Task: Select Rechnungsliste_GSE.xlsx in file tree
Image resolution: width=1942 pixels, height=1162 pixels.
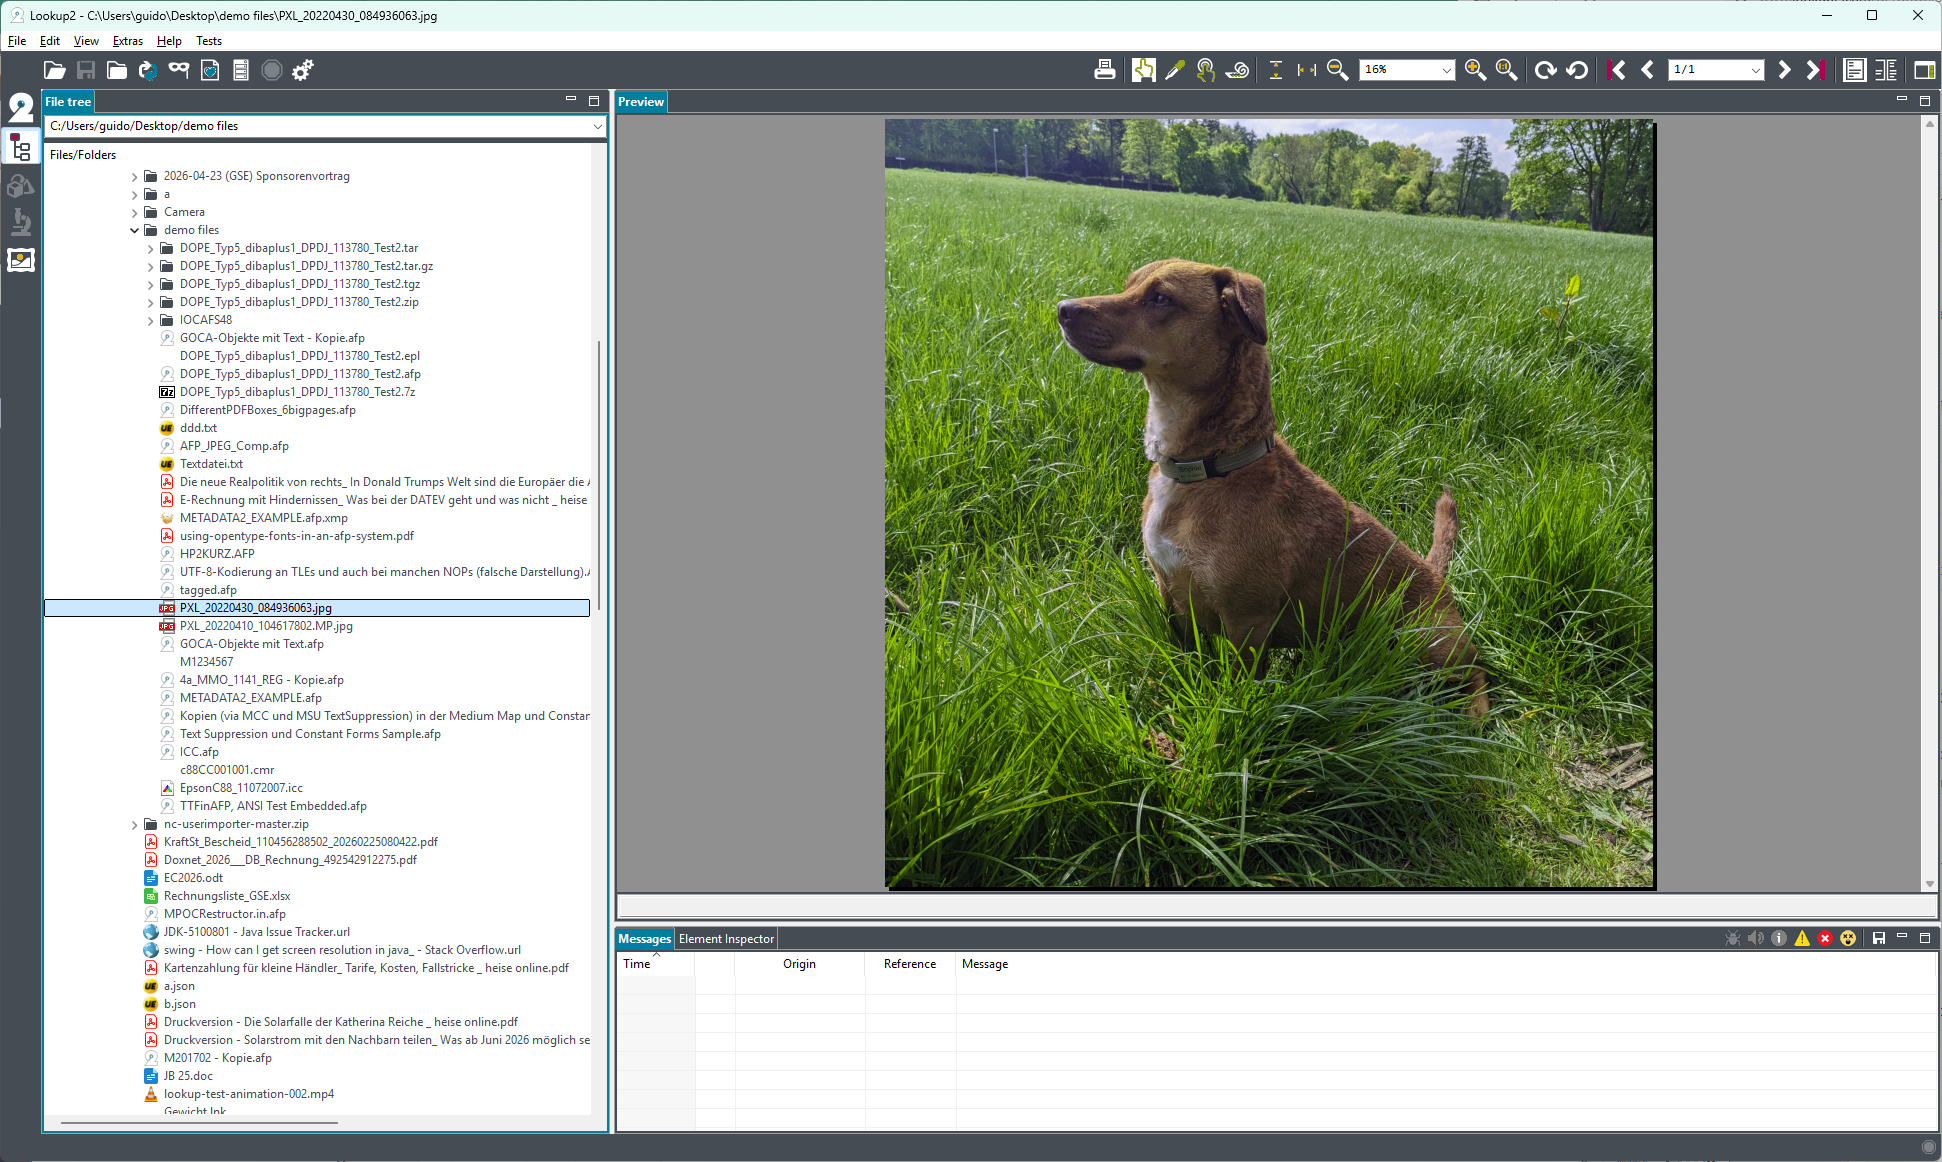Action: point(227,896)
